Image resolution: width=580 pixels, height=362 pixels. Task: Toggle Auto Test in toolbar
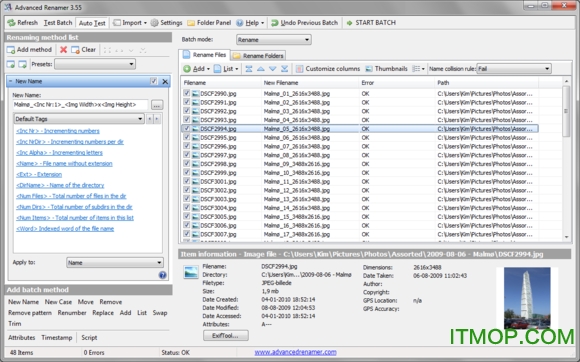coord(92,23)
